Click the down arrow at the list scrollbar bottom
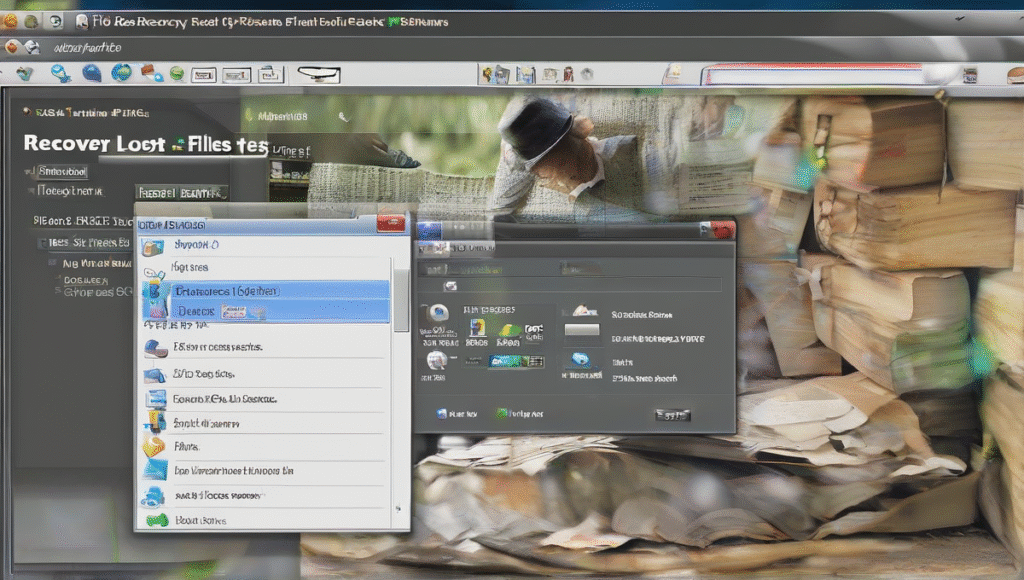Screen dimensions: 1024x580 [400, 508]
